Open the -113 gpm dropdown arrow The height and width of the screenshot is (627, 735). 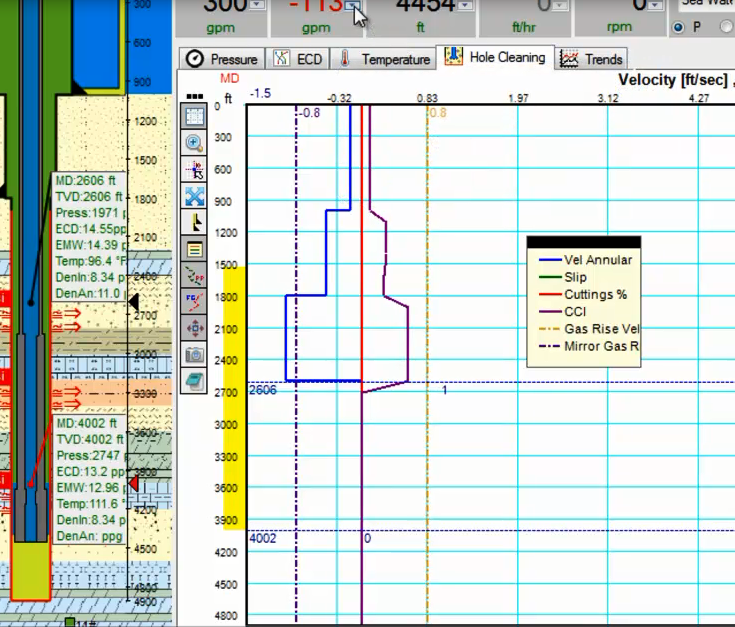click(x=352, y=5)
